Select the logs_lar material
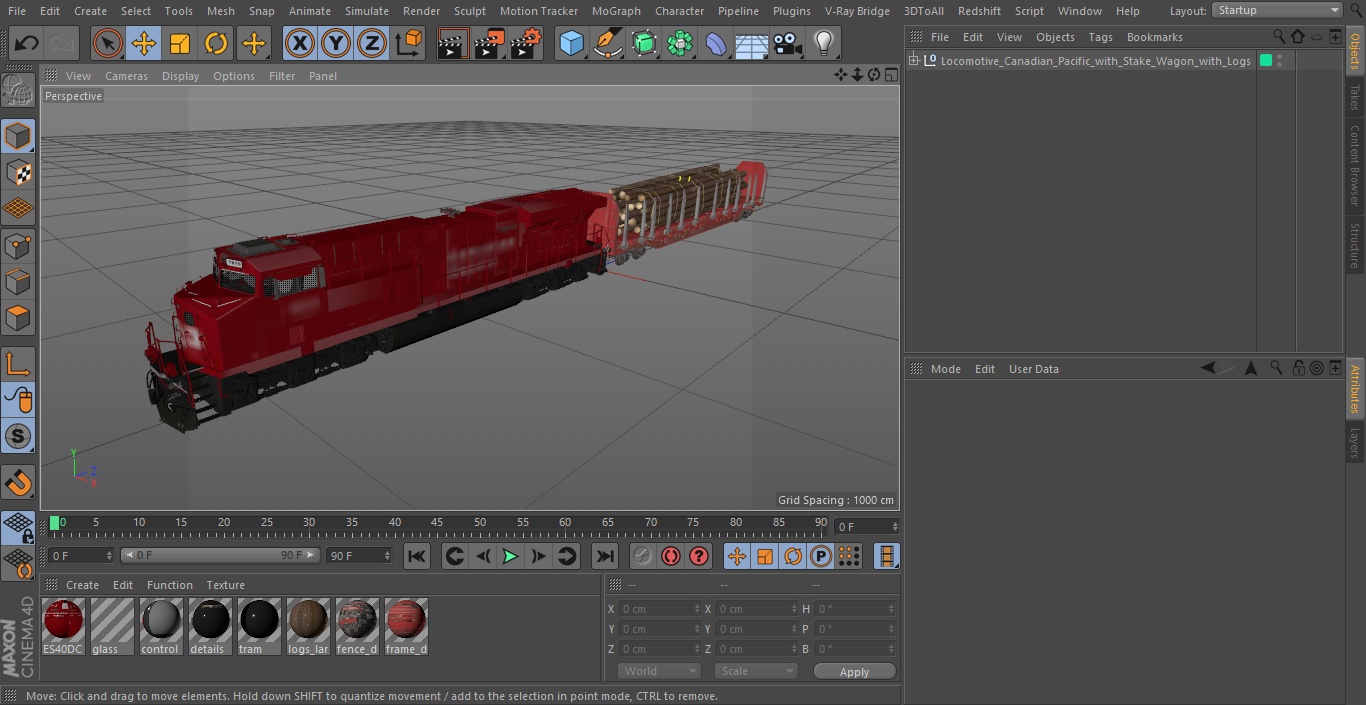The width and height of the screenshot is (1366, 705). click(x=308, y=626)
